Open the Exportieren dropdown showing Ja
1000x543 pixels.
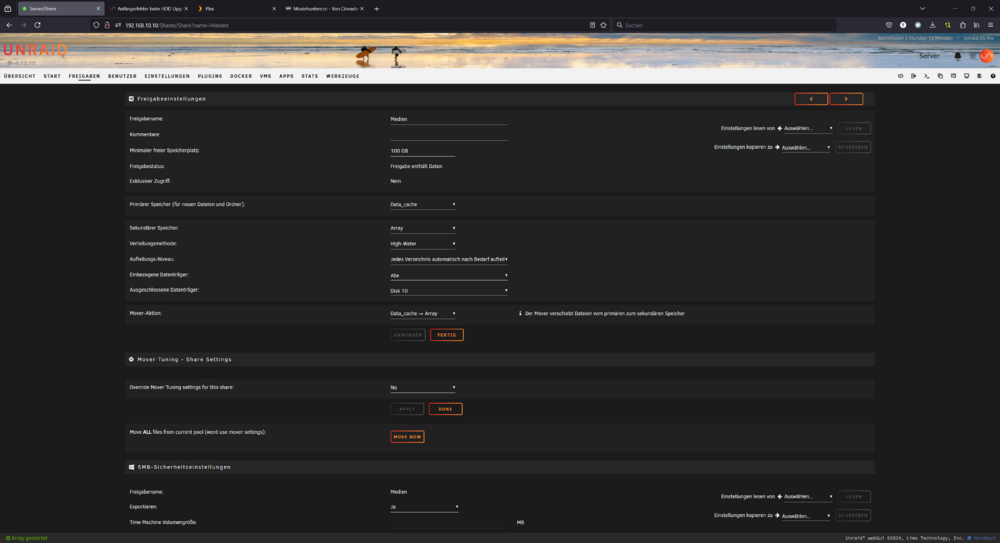point(424,507)
